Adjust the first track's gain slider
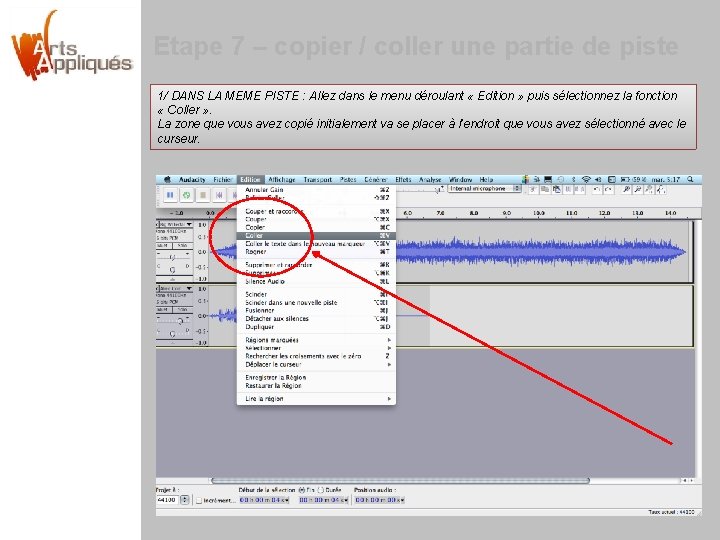The width and height of the screenshot is (720, 540). pyautogui.click(x=174, y=257)
